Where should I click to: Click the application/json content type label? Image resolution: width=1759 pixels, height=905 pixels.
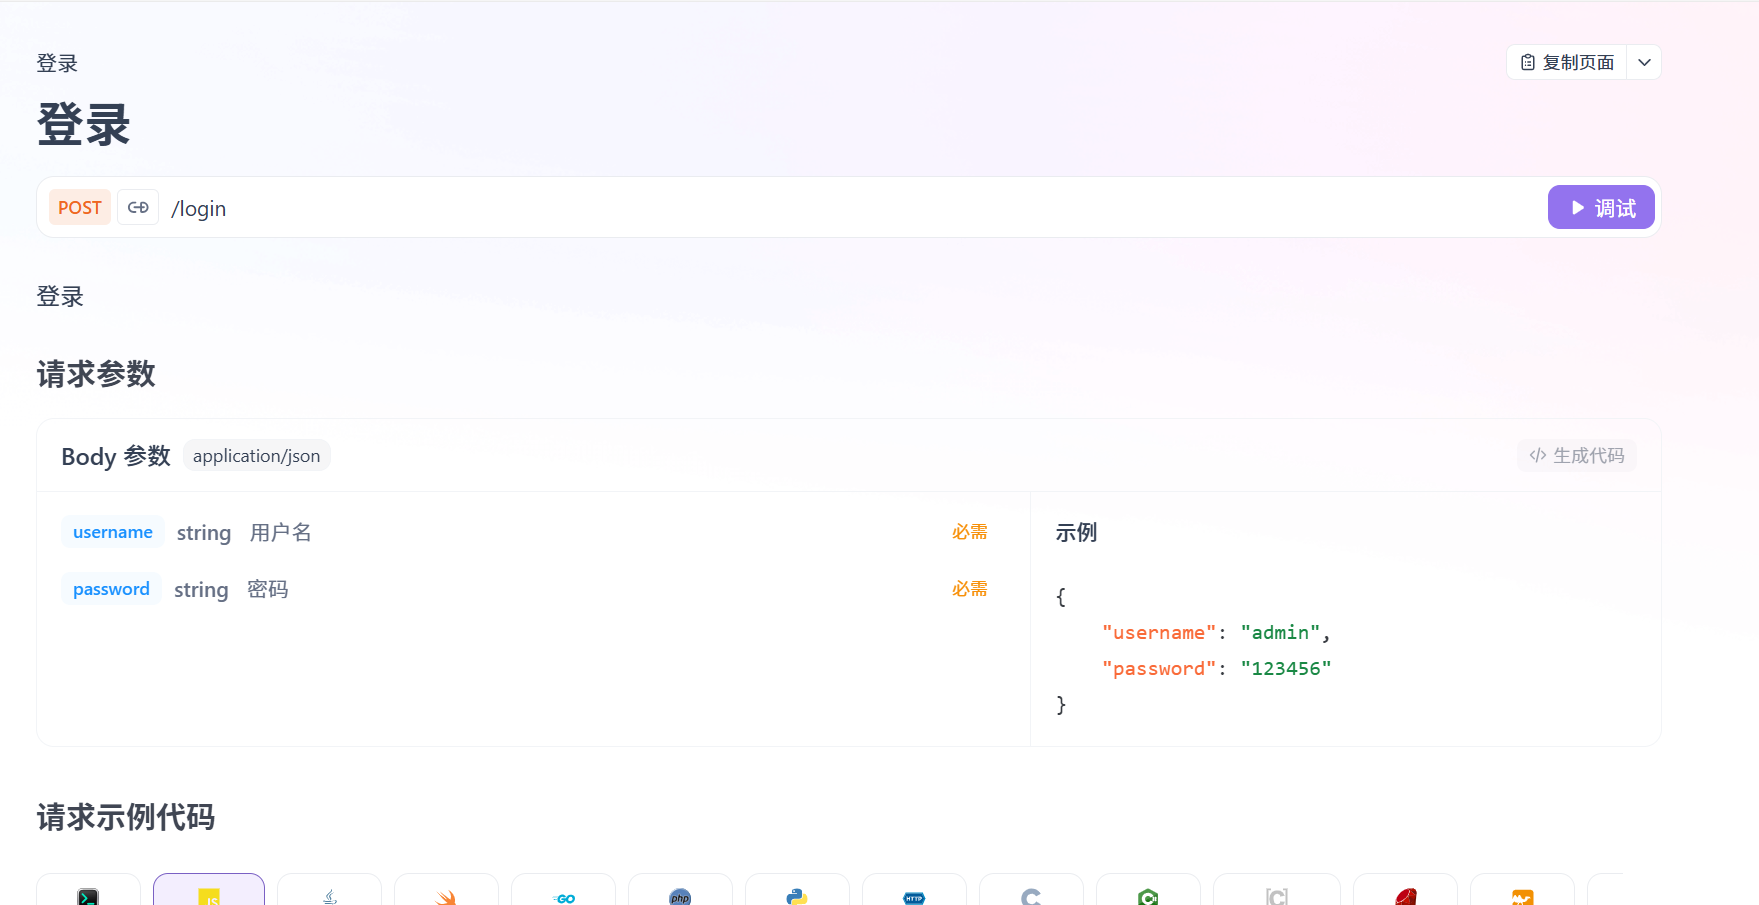256,456
